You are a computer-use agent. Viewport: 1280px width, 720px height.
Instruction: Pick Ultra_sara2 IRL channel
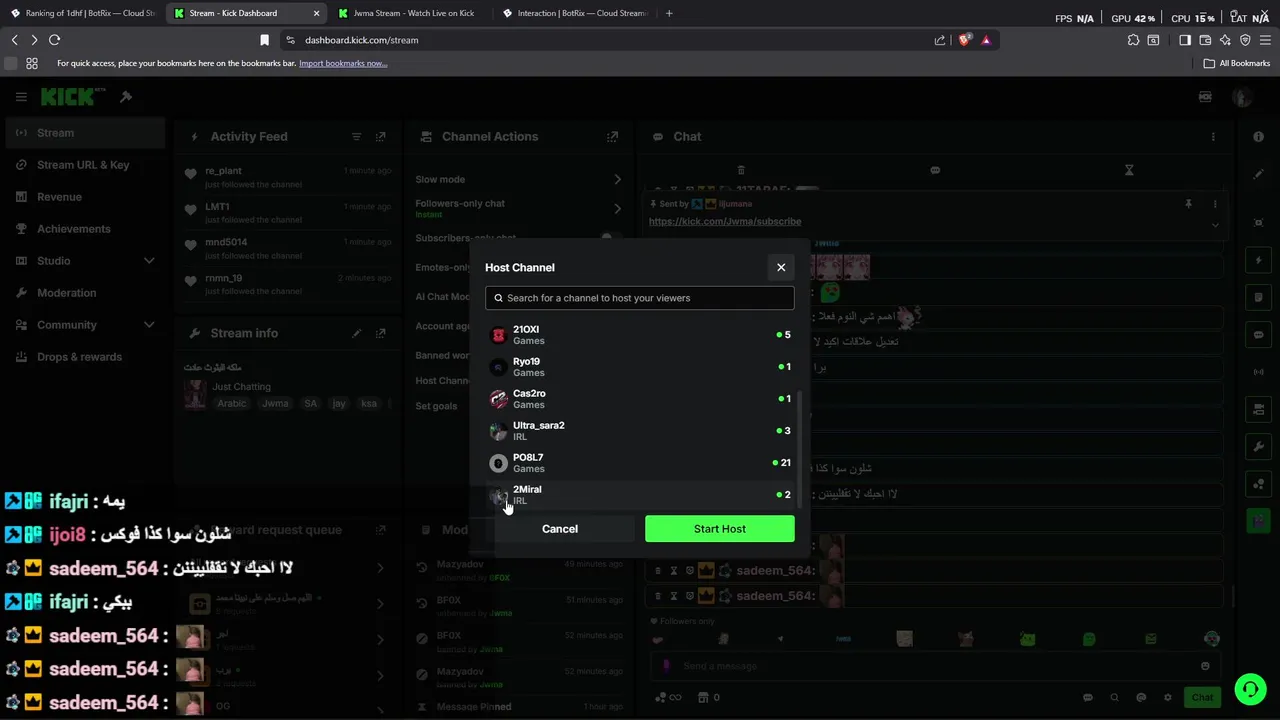pos(640,431)
